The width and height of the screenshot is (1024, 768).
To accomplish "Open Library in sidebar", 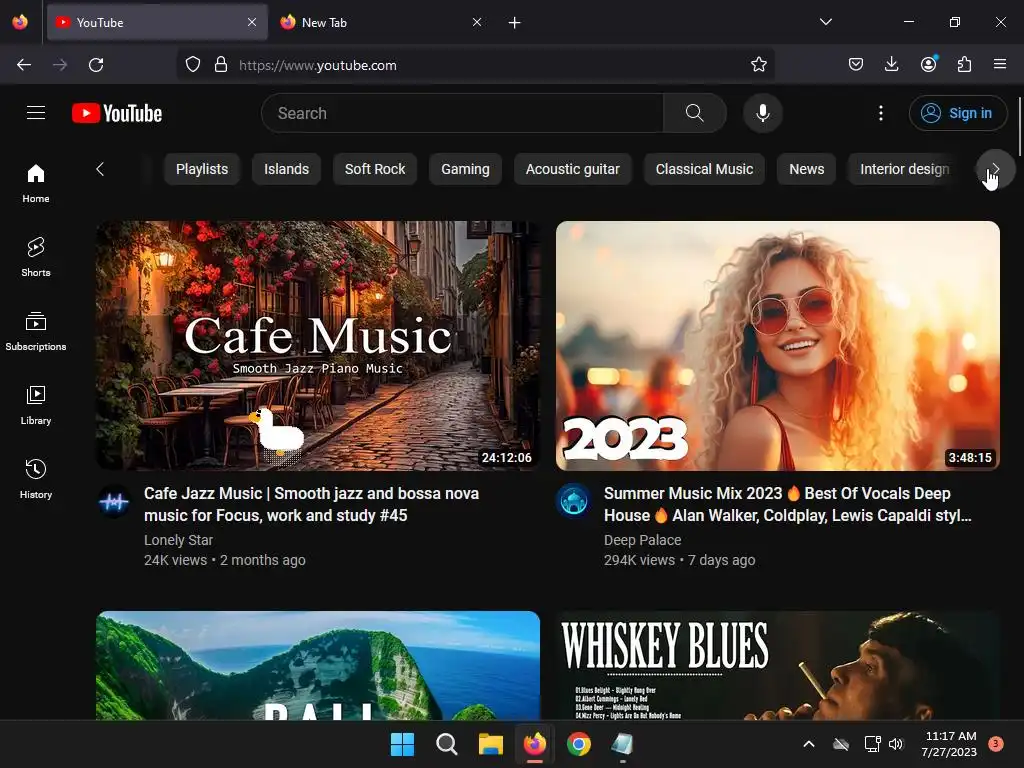I will click(36, 406).
